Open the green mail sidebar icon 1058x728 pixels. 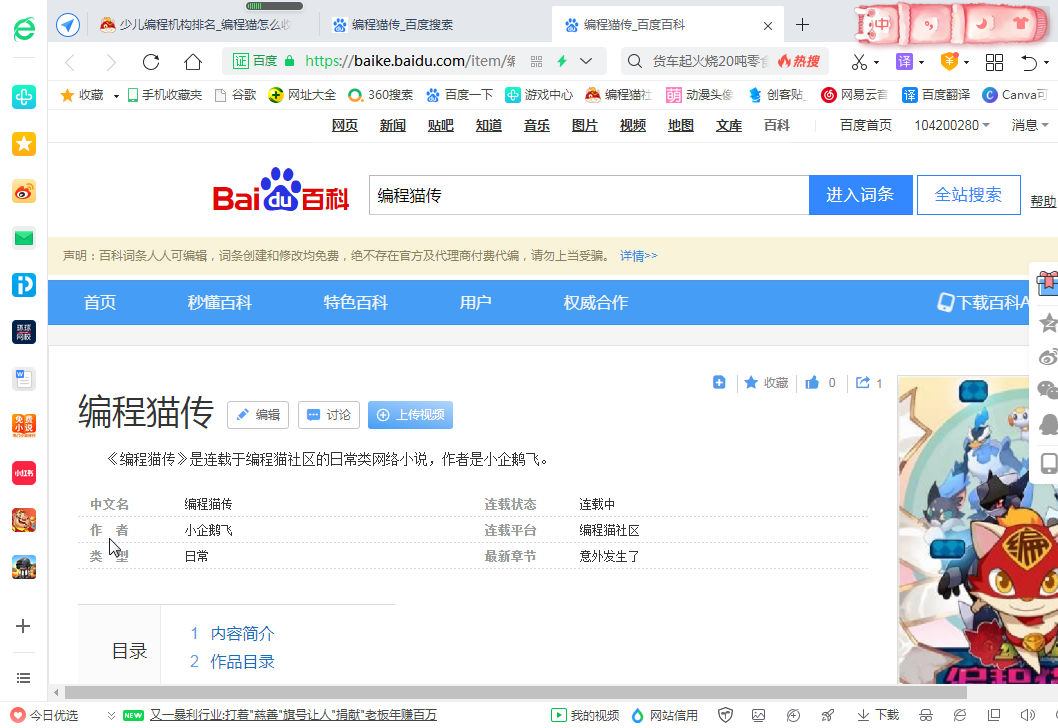click(24, 238)
